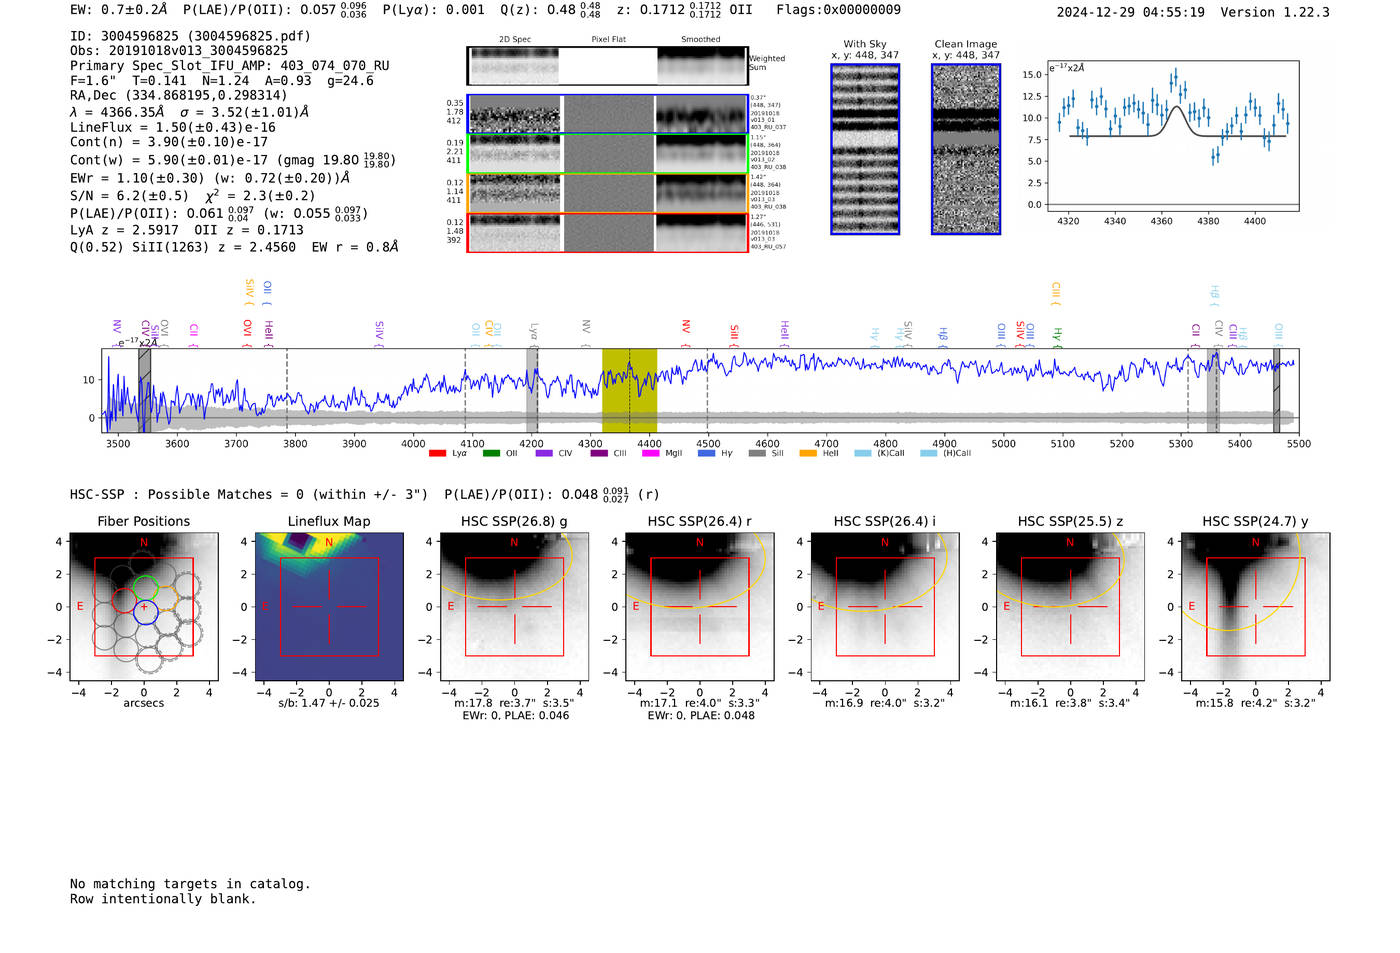Open the Lineflux Map panel
The height and width of the screenshot is (953, 1400).
[x=329, y=606]
